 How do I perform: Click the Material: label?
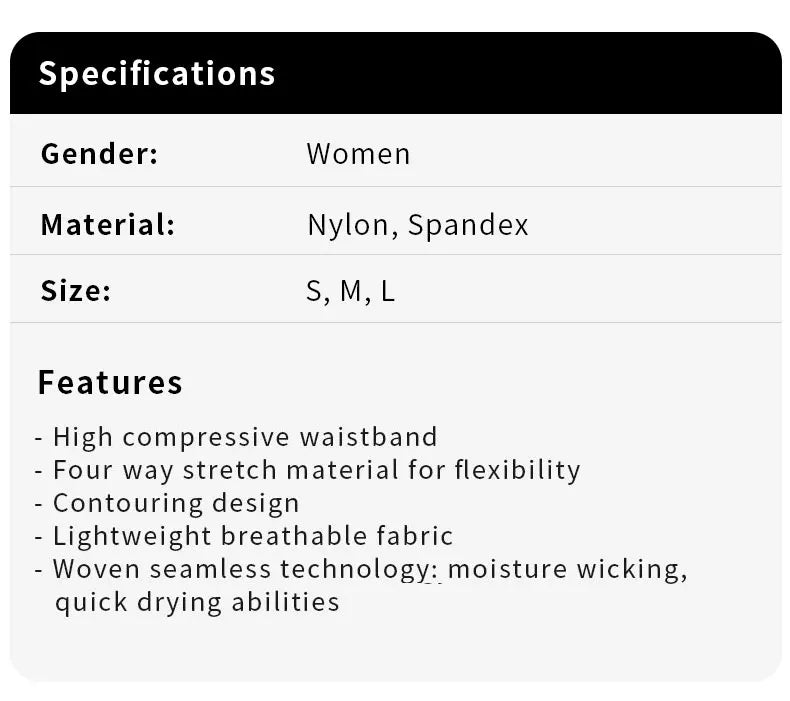[107, 224]
